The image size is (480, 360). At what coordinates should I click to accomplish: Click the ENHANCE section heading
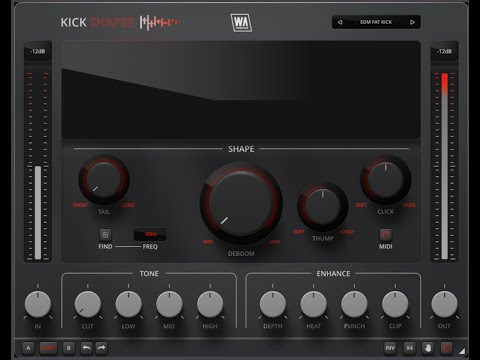333,274
